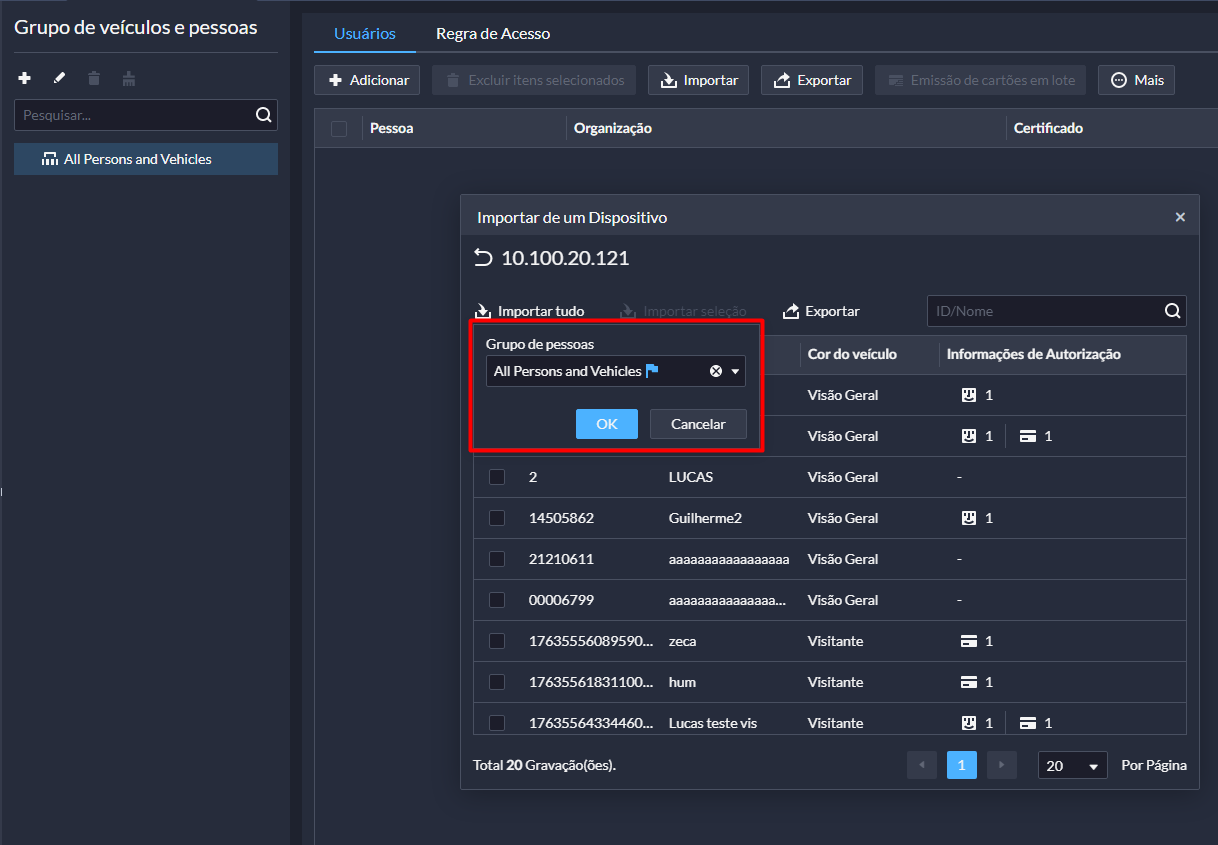This screenshot has width=1218, height=845.
Task: Confirm with the OK button
Action: (607, 424)
